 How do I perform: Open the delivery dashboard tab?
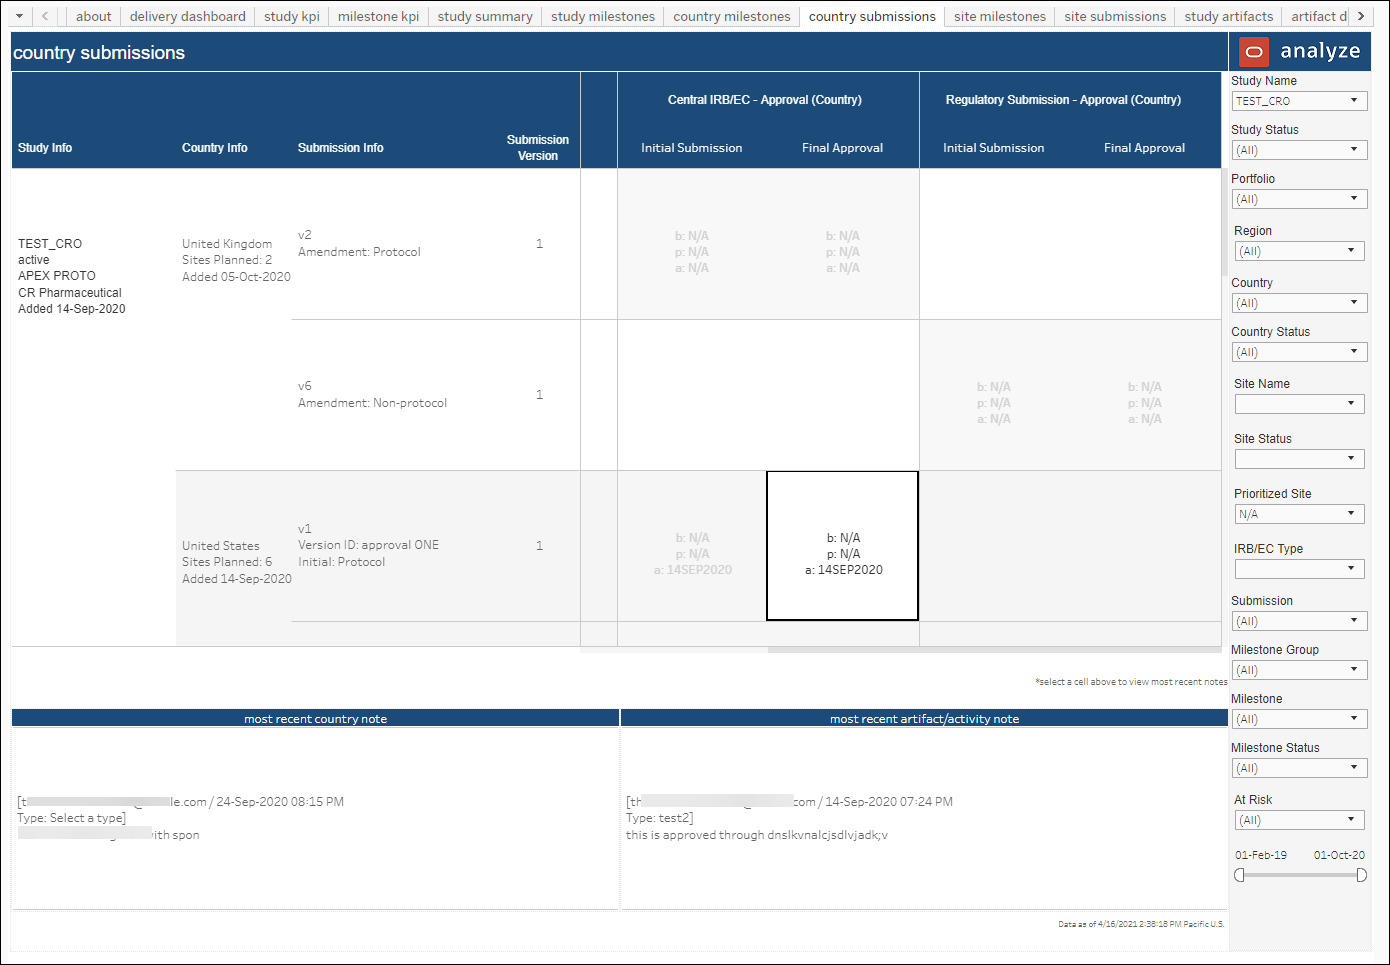click(x=188, y=16)
